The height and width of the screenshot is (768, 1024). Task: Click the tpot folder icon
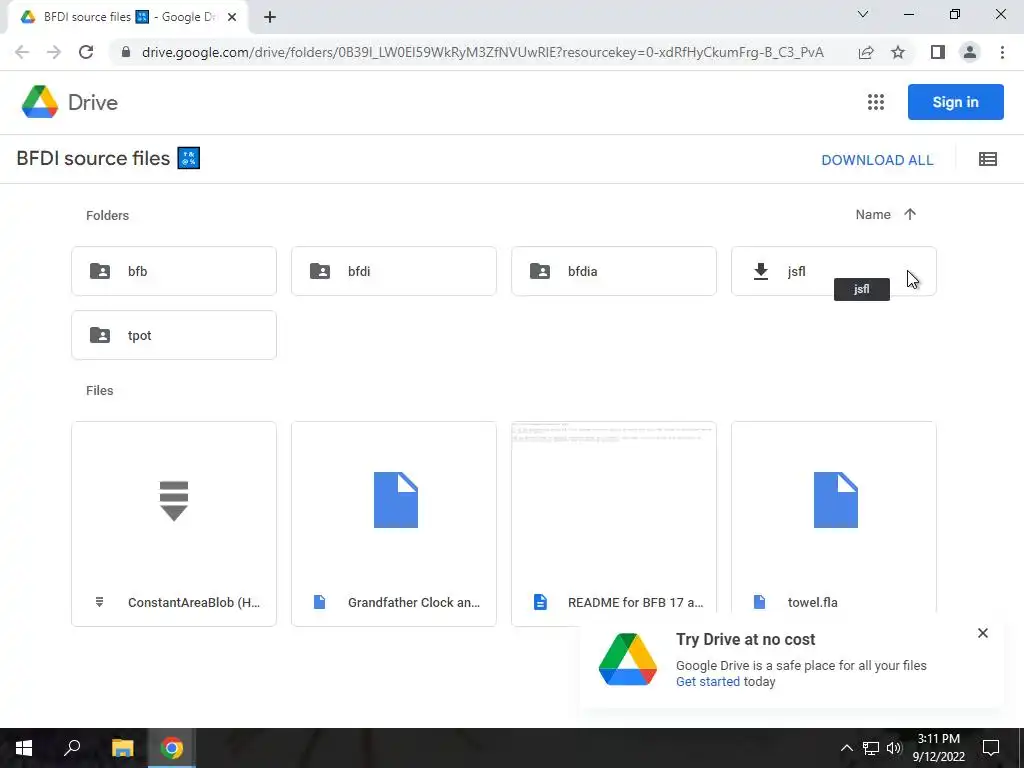pos(100,335)
